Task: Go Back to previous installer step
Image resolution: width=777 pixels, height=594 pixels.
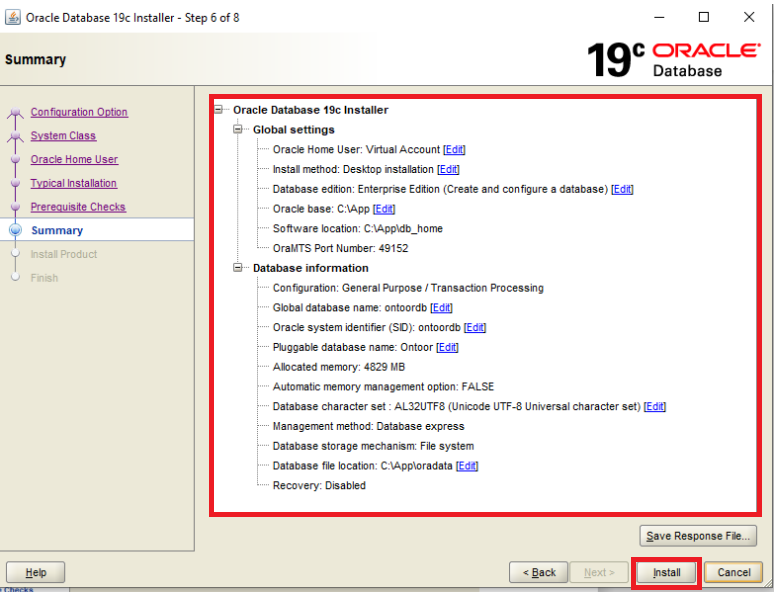Action: coord(539,573)
